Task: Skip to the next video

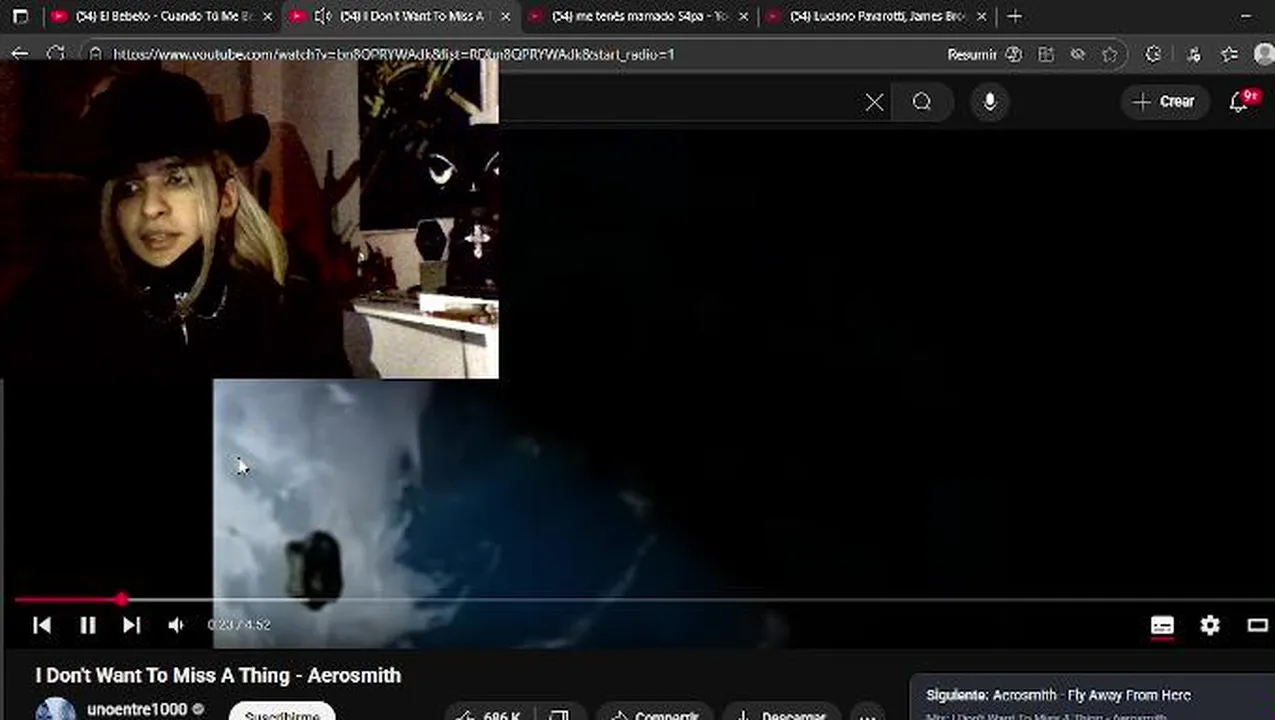Action: point(131,625)
